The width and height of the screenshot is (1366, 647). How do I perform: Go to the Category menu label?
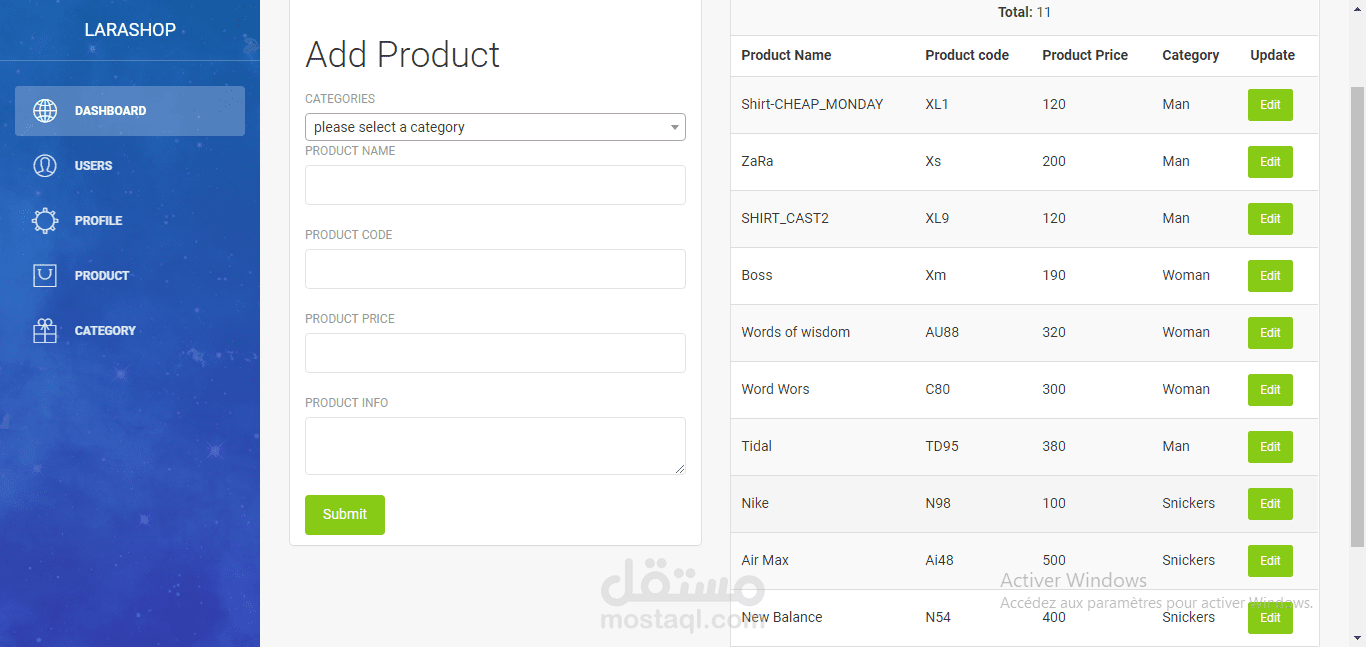point(105,331)
